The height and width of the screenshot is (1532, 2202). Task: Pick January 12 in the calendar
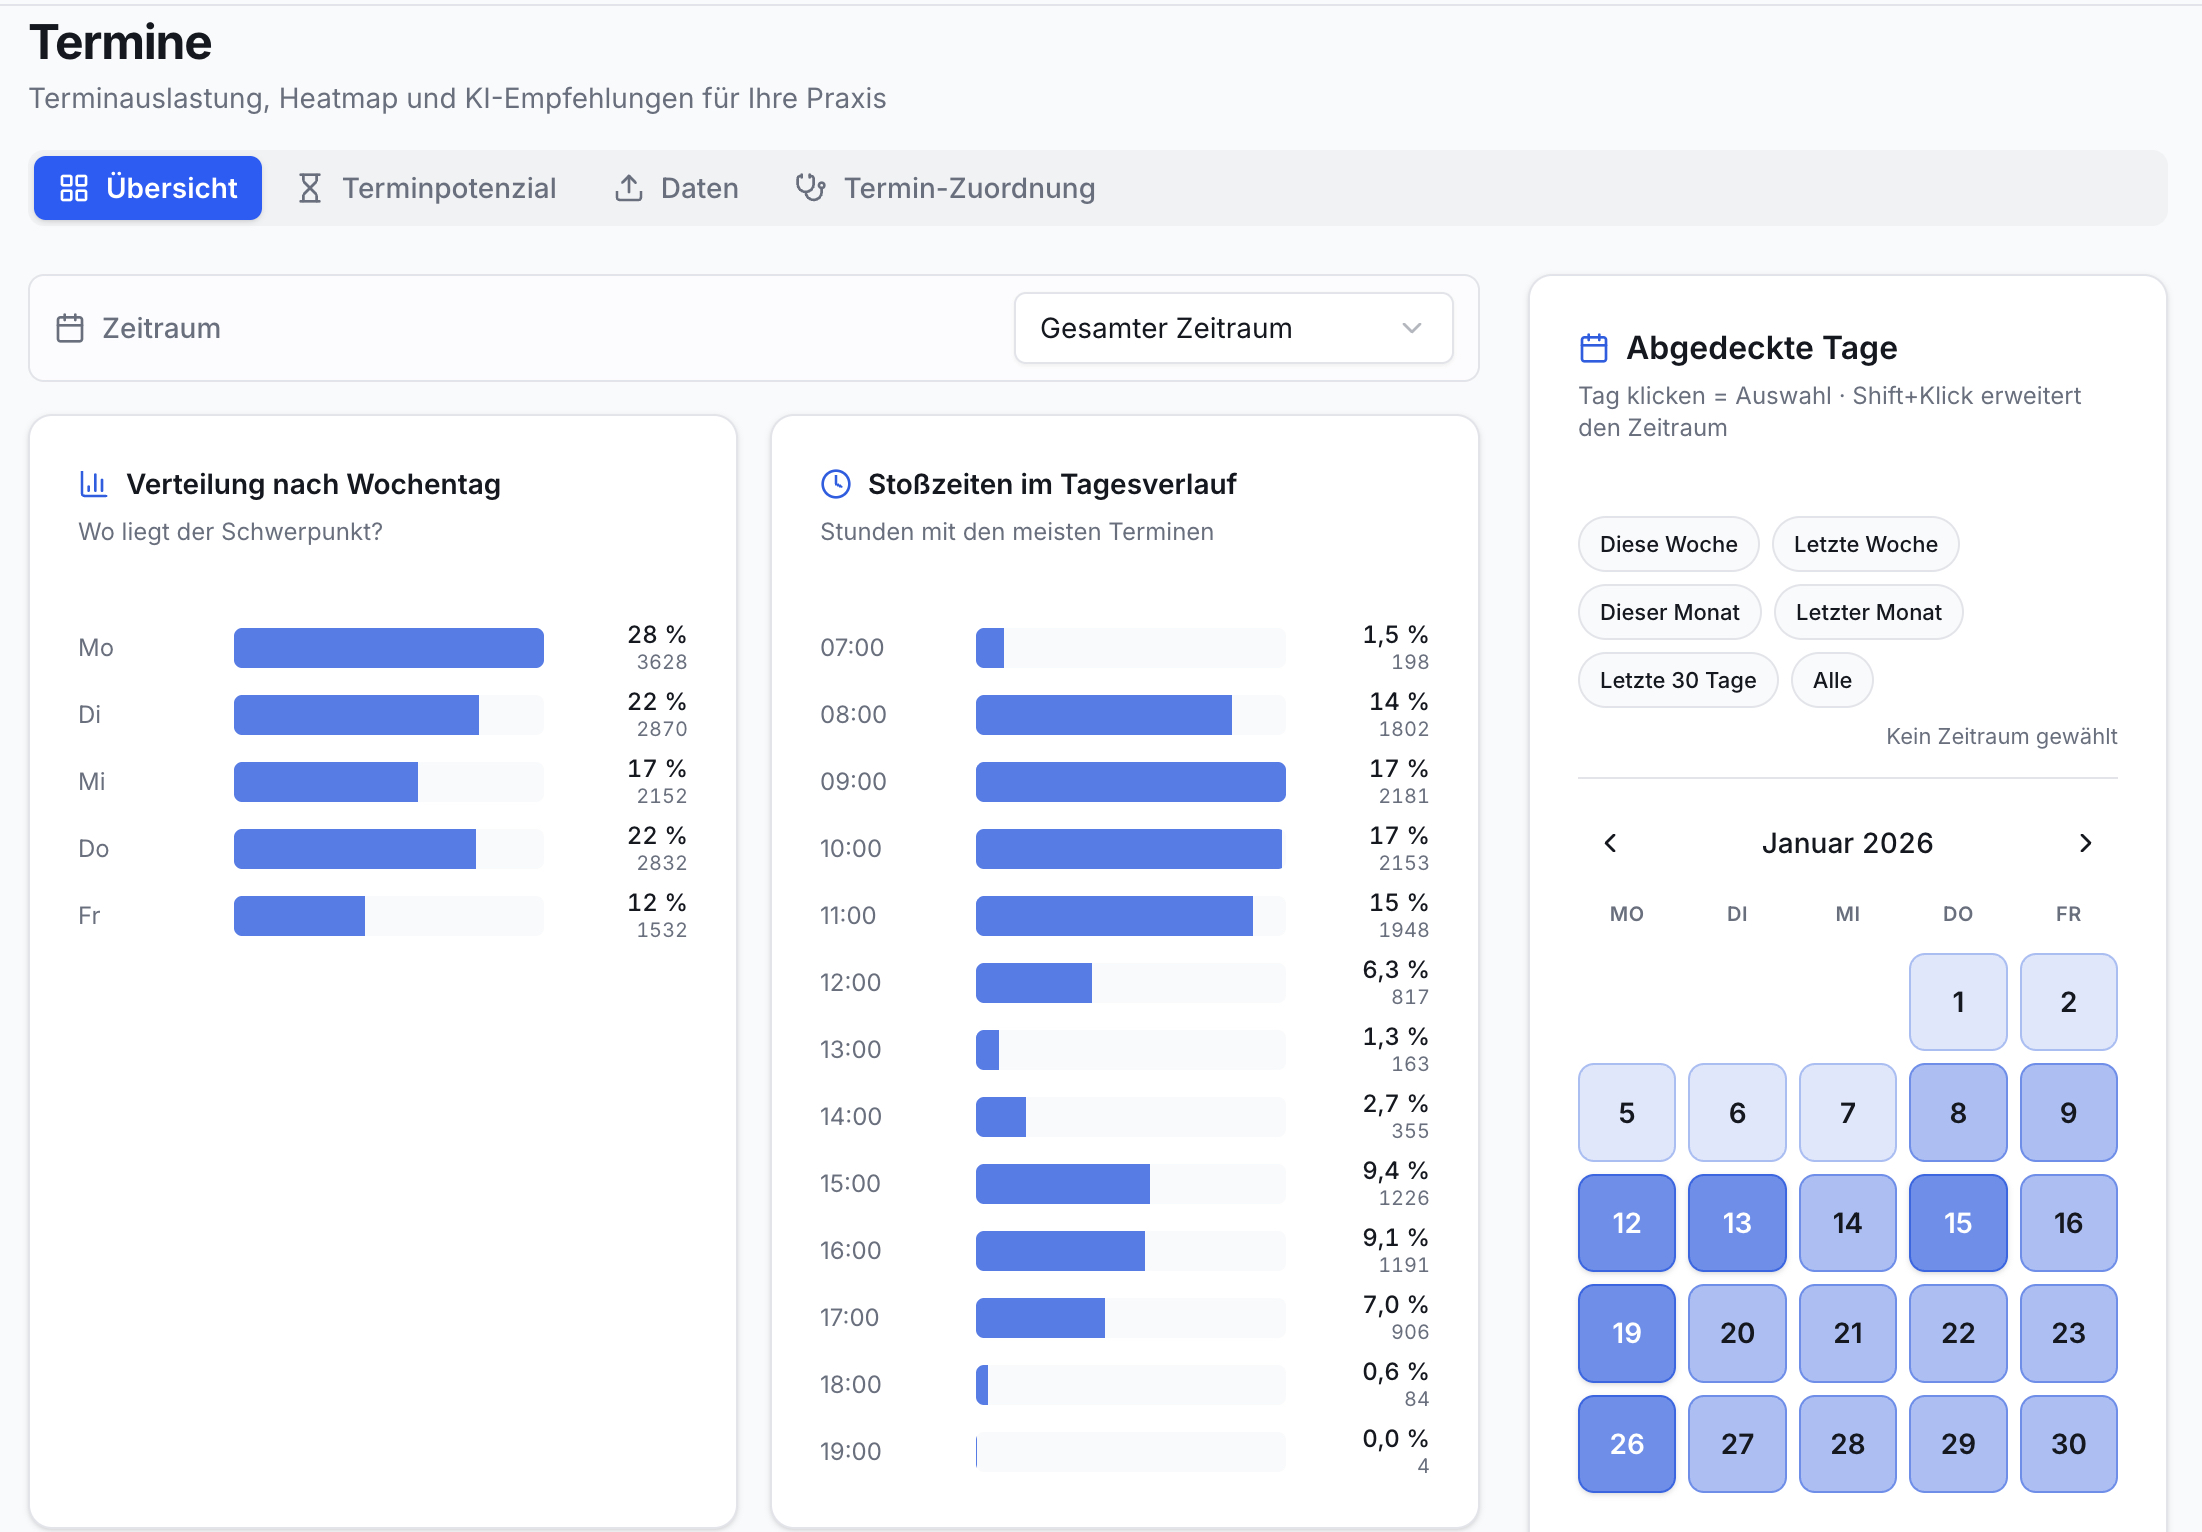tap(1627, 1223)
